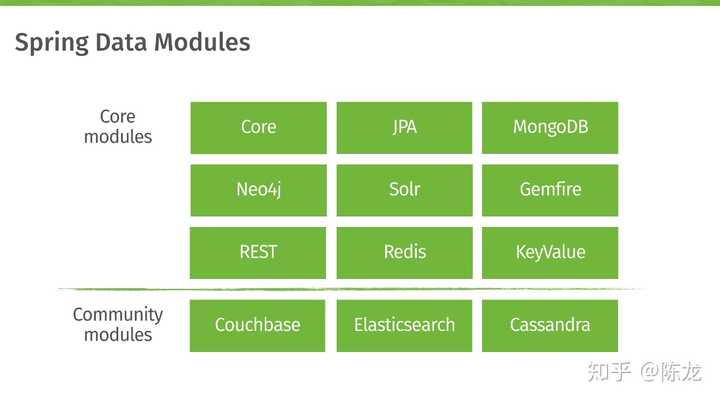Pick the Redis module box
Screen dimensions: 720x402
pyautogui.click(x=404, y=252)
